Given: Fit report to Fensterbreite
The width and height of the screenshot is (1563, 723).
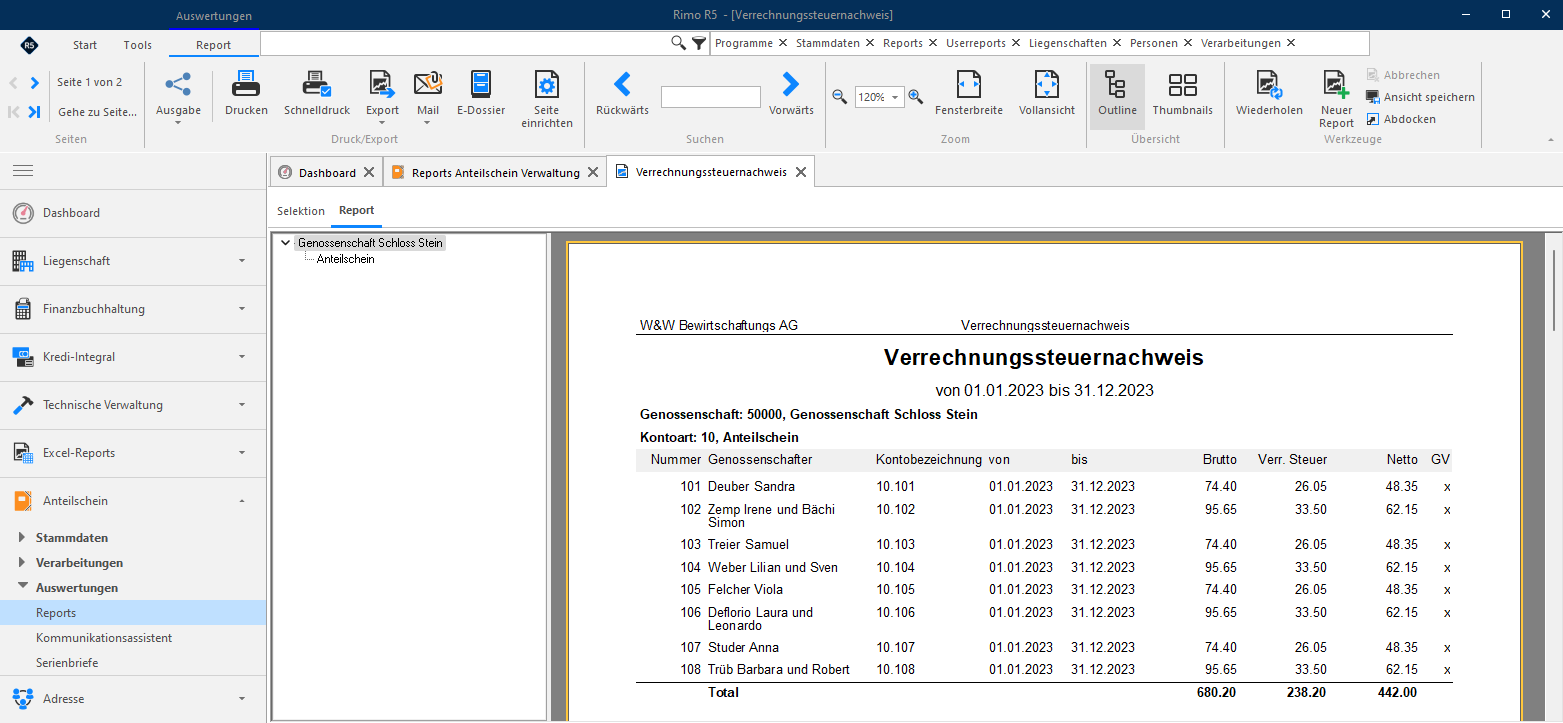Looking at the screenshot, I should (x=969, y=94).
